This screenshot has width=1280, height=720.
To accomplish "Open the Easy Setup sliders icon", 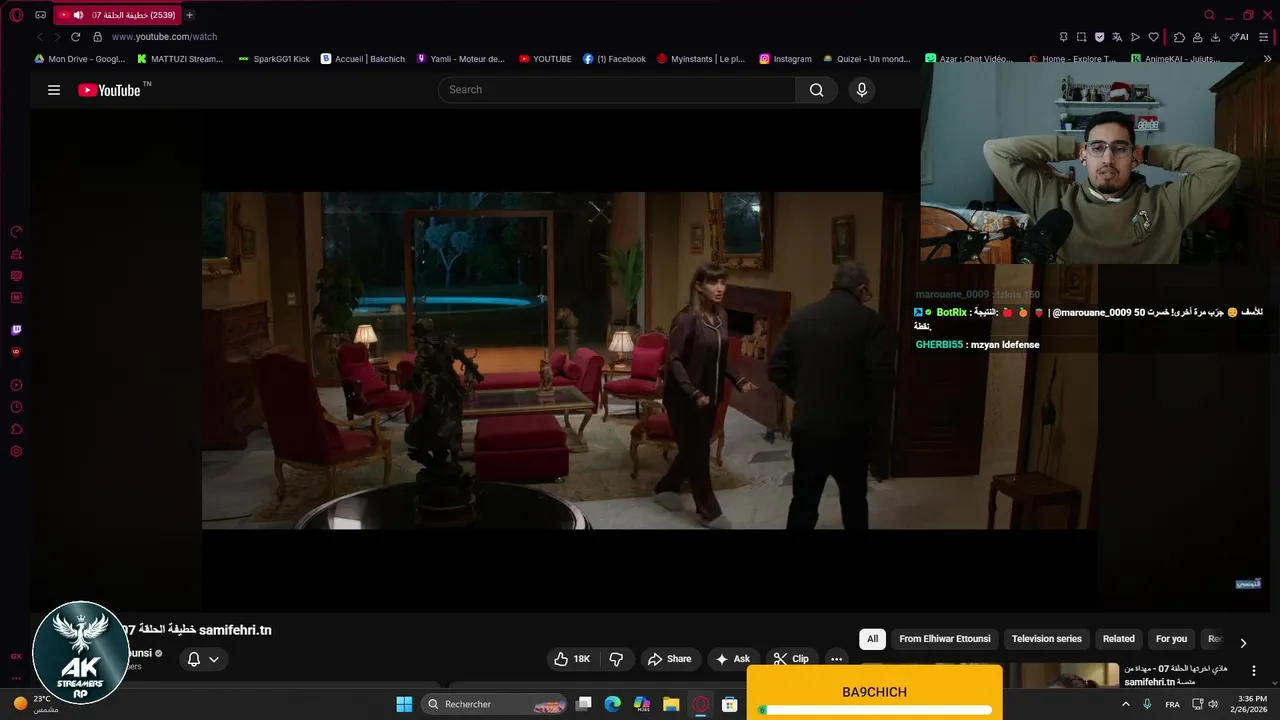I will (1265, 37).
